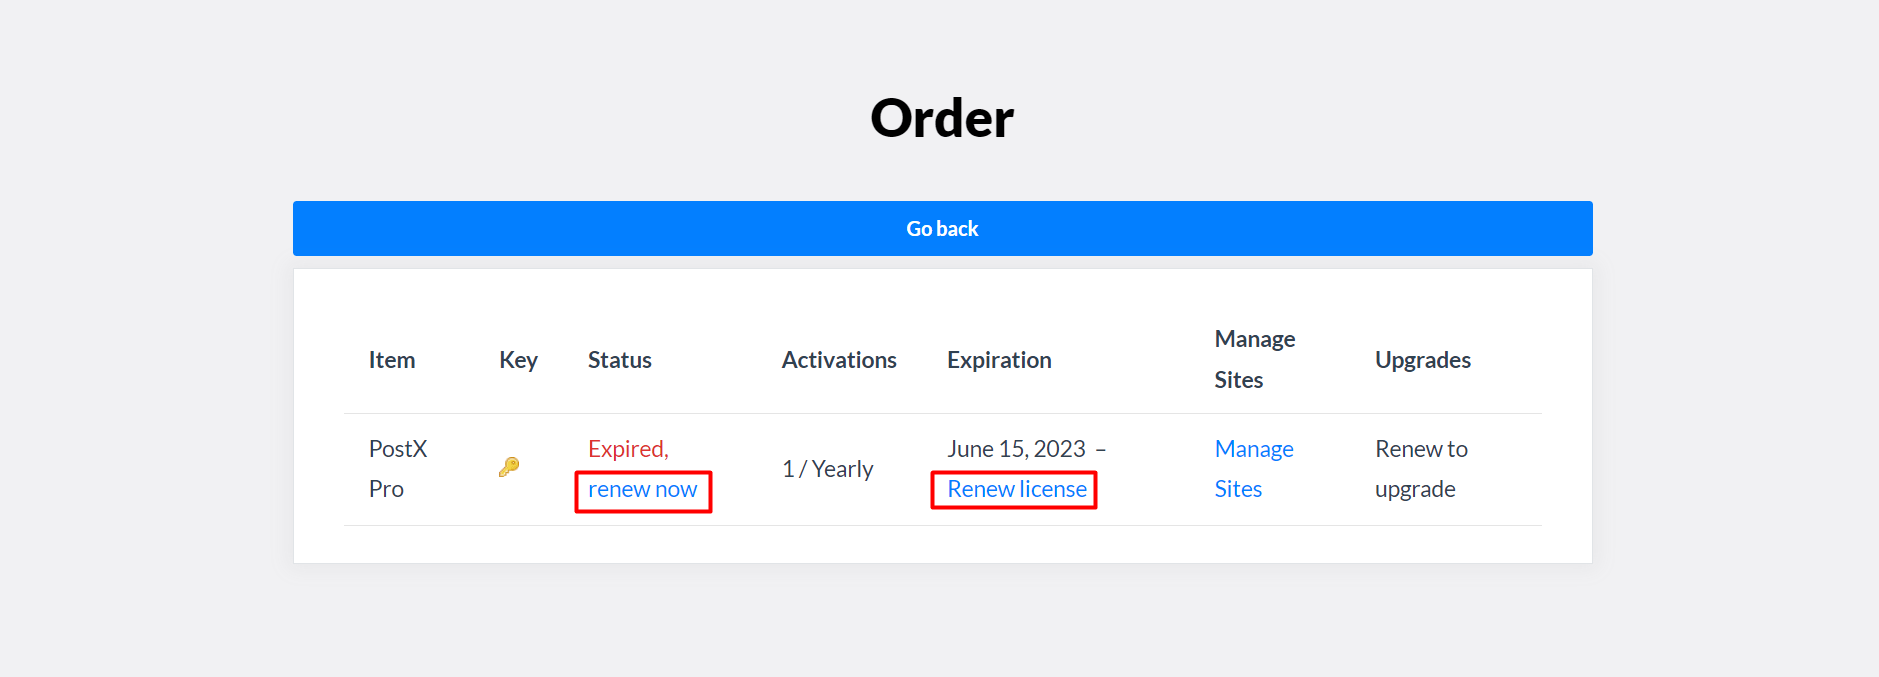Click the Renew to upgrade text
Viewport: 1879px width, 677px height.
point(1420,469)
